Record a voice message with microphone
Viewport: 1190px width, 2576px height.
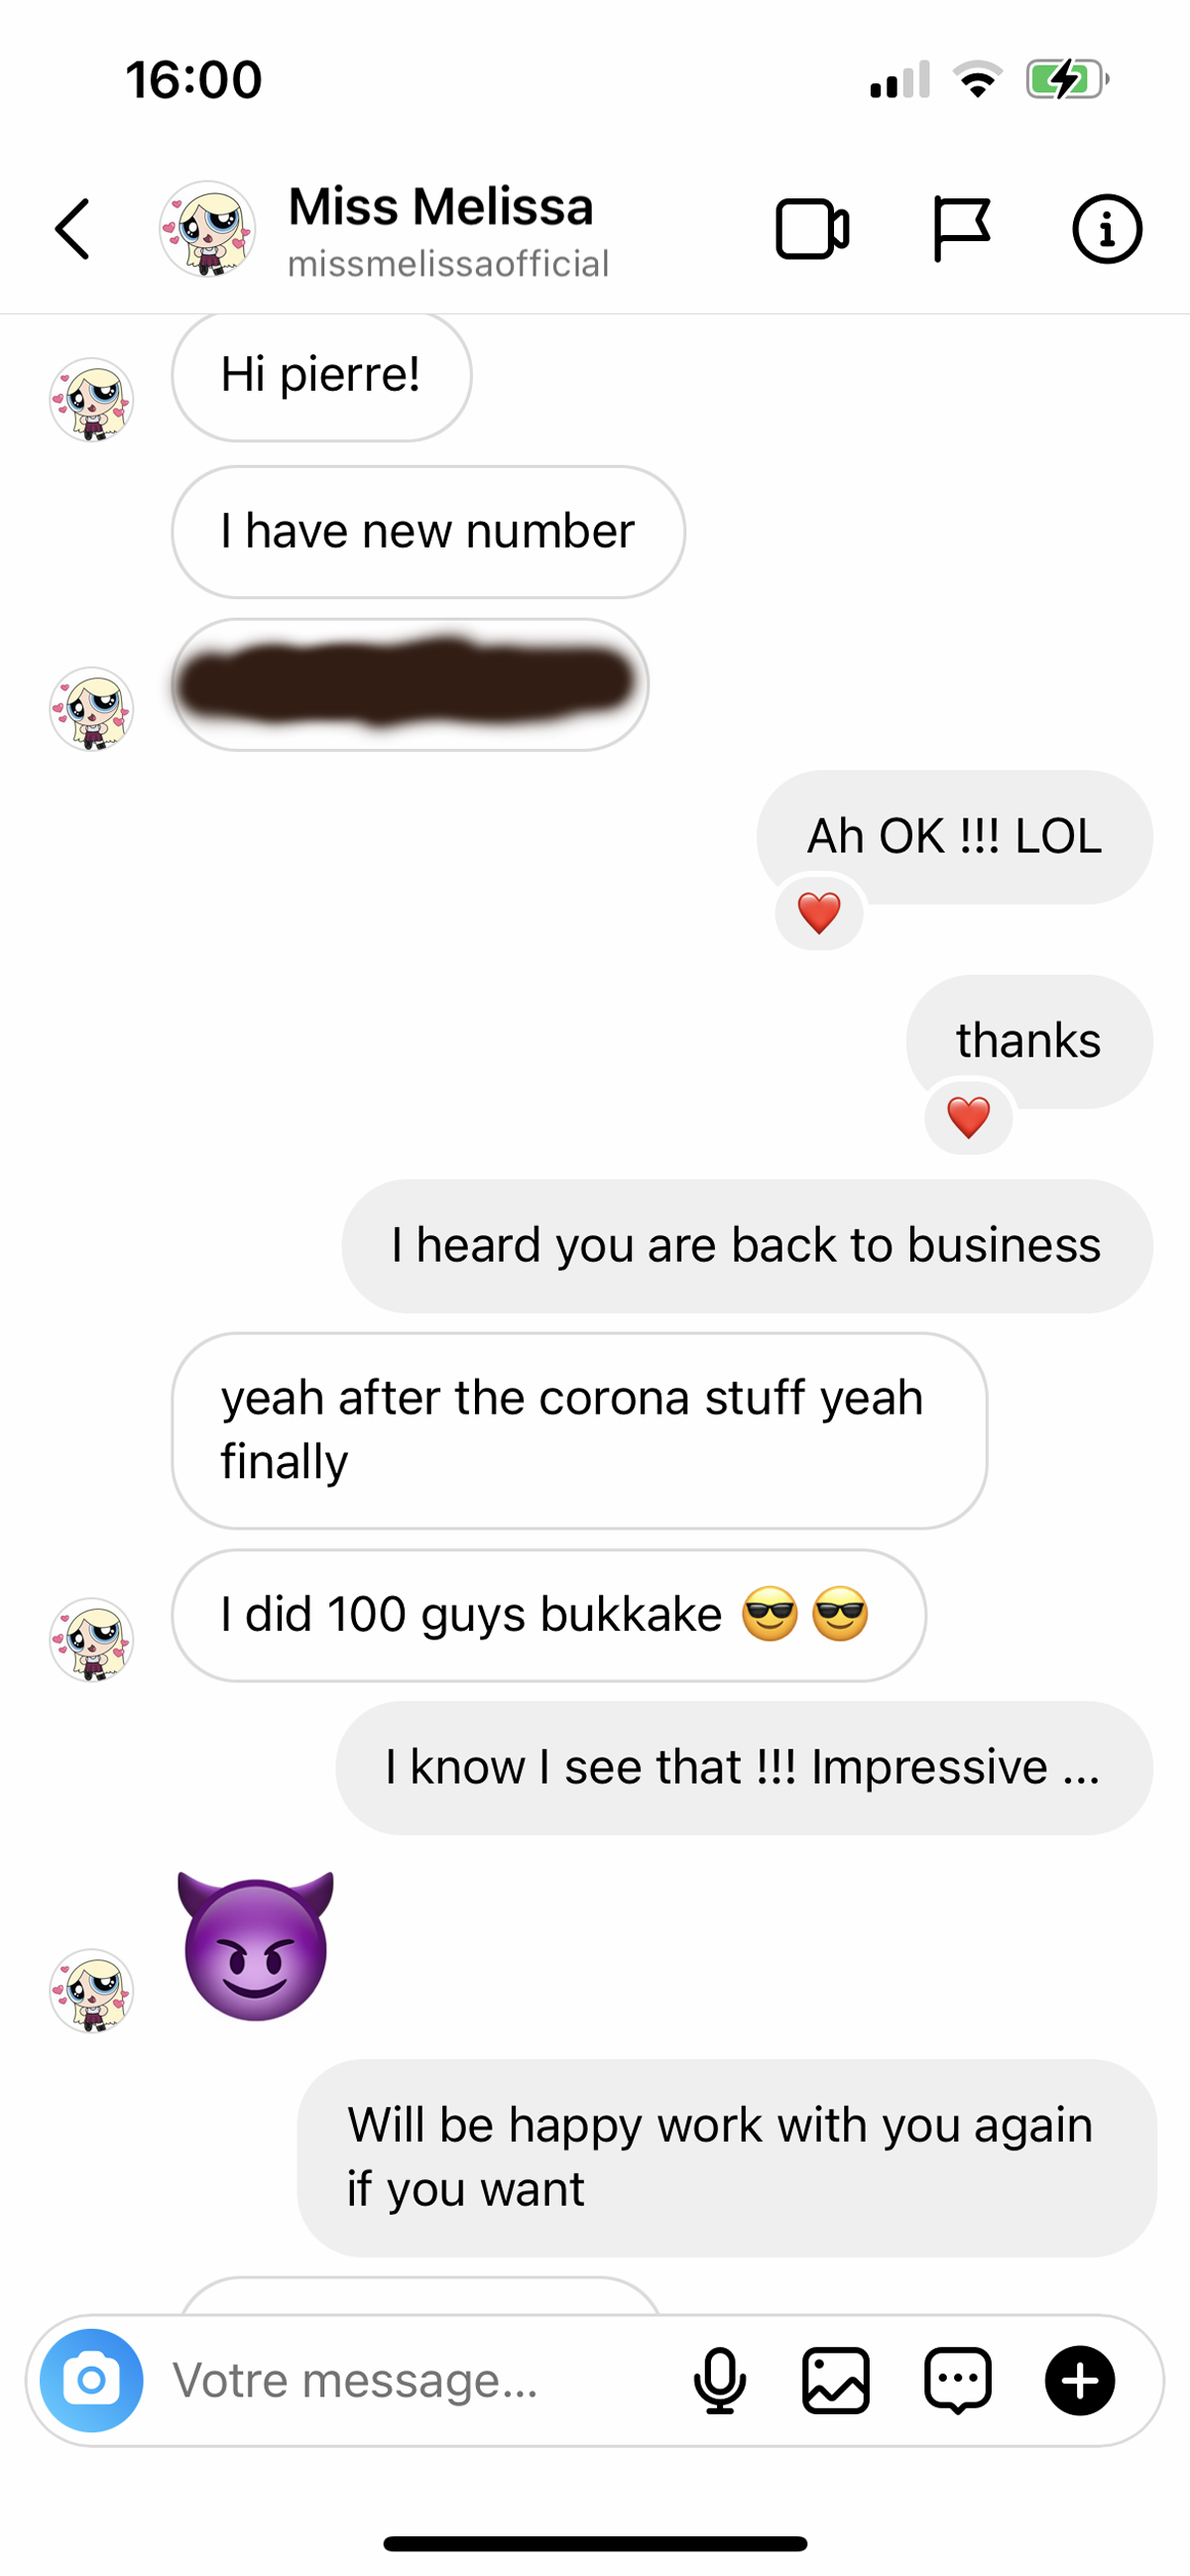[719, 2380]
